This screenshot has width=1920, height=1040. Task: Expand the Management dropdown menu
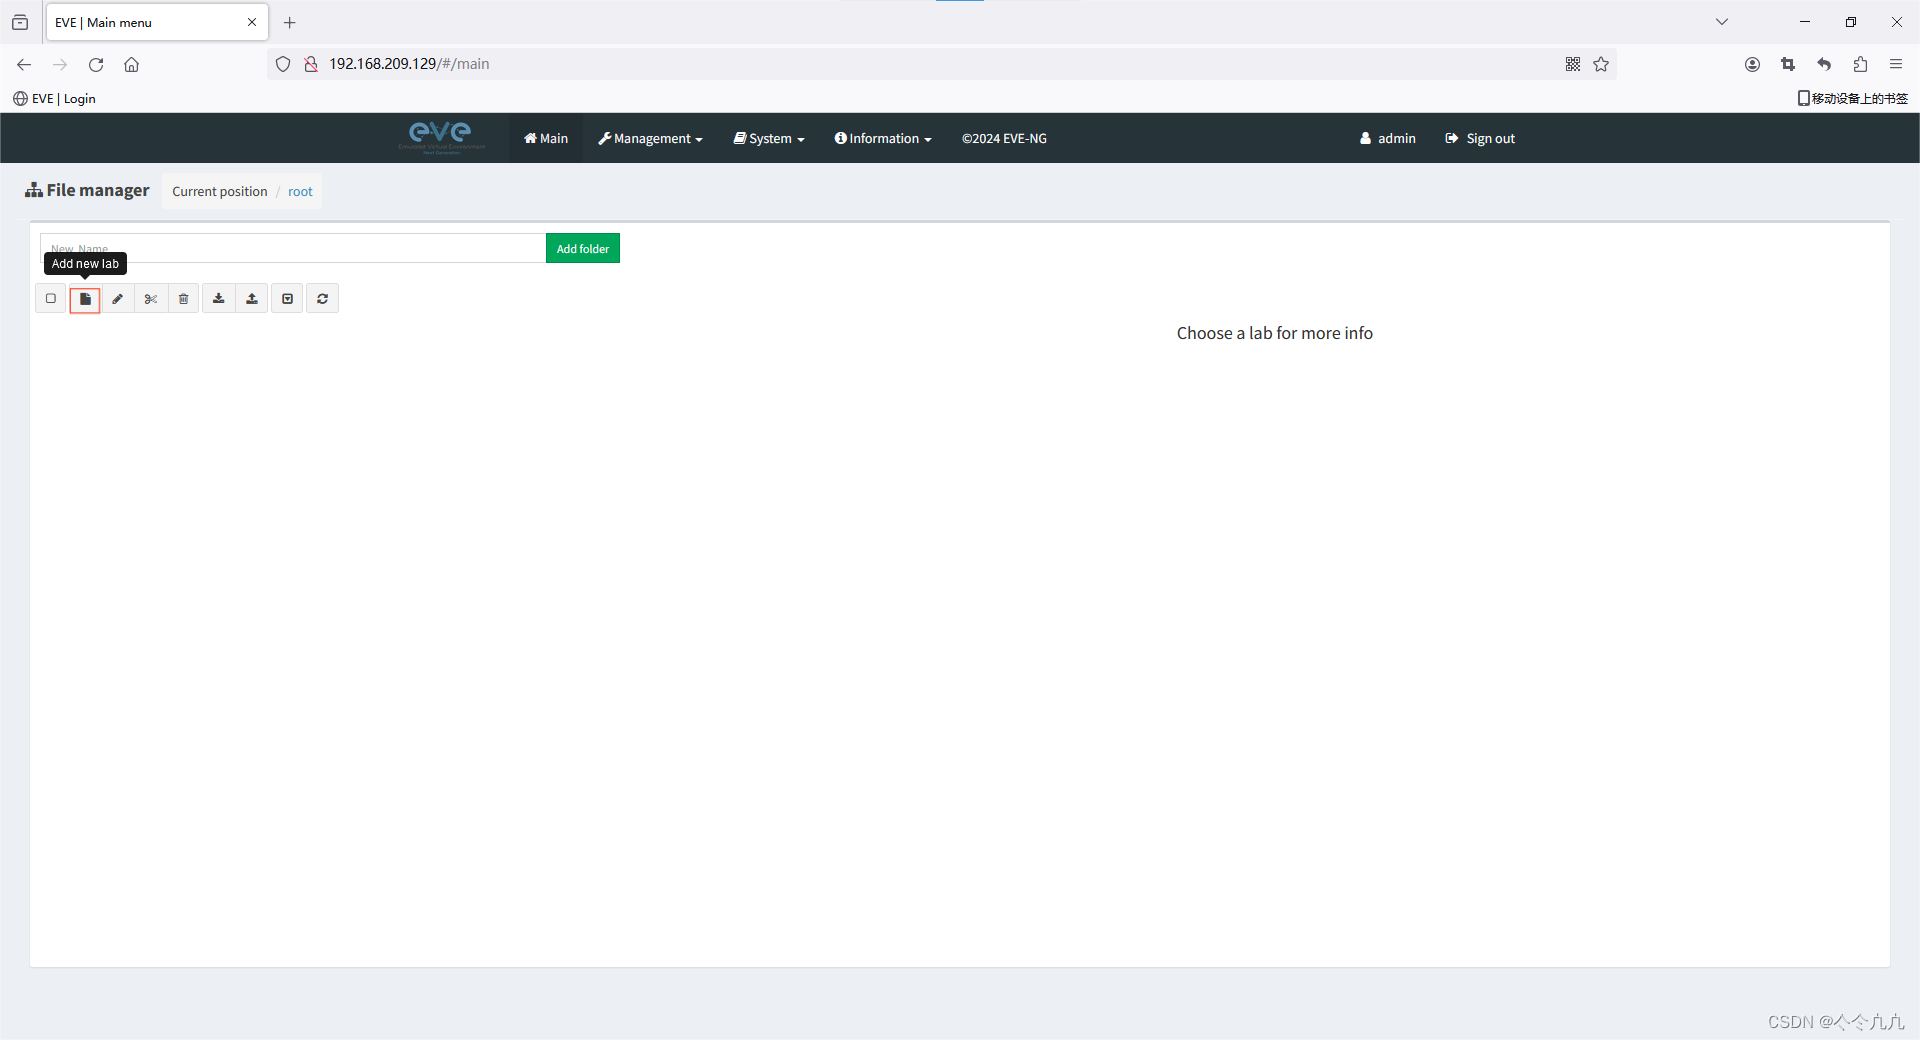pyautogui.click(x=650, y=138)
